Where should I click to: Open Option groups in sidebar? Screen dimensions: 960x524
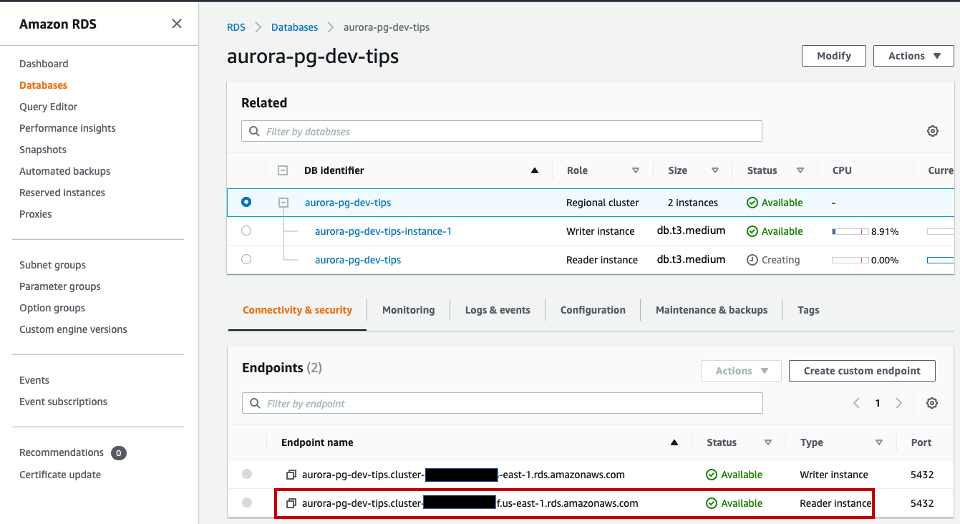[x=52, y=308]
